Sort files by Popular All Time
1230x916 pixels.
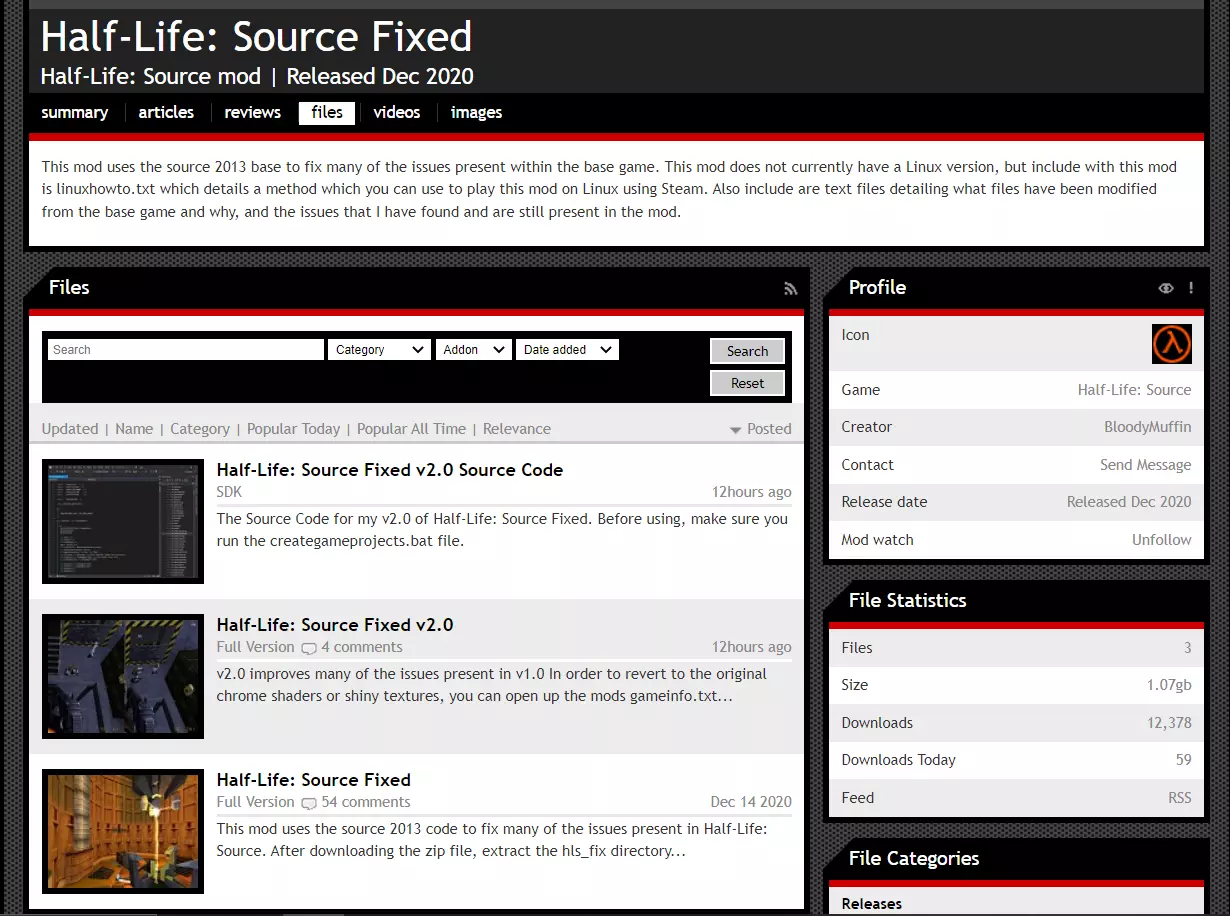coord(412,429)
